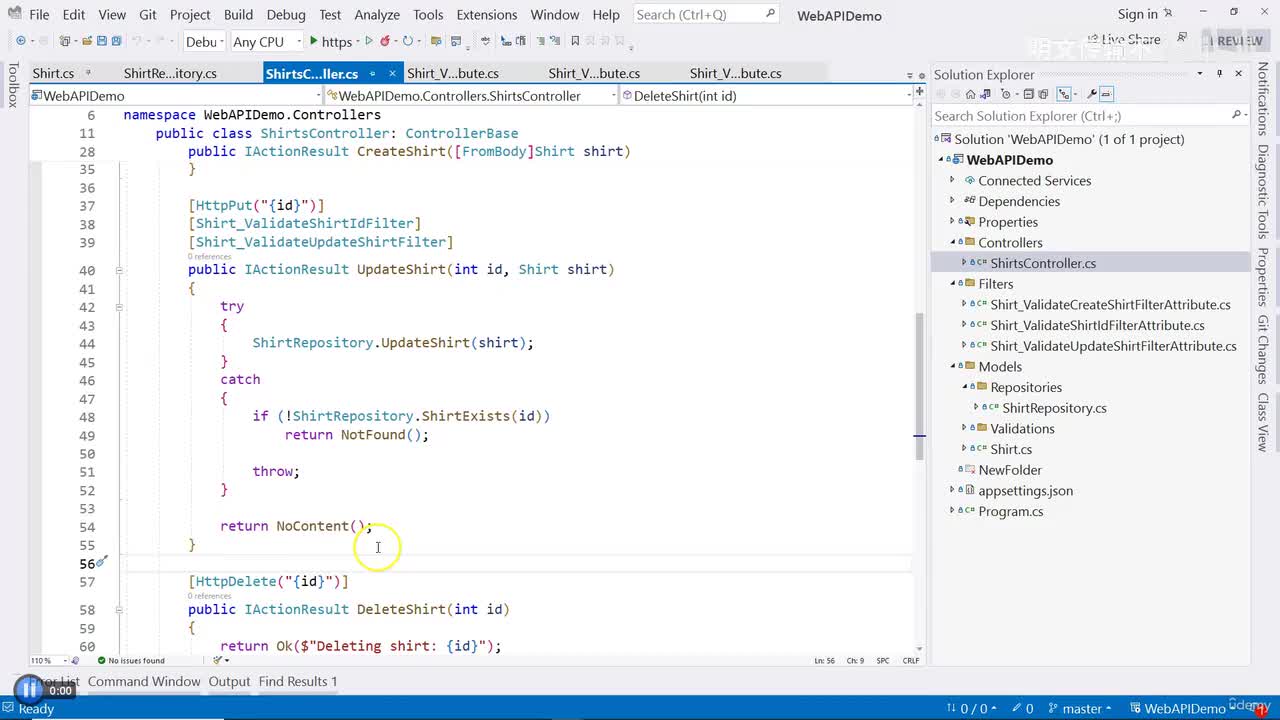
Task: Click the Navigate Backward toolbar icon
Action: tap(20, 41)
